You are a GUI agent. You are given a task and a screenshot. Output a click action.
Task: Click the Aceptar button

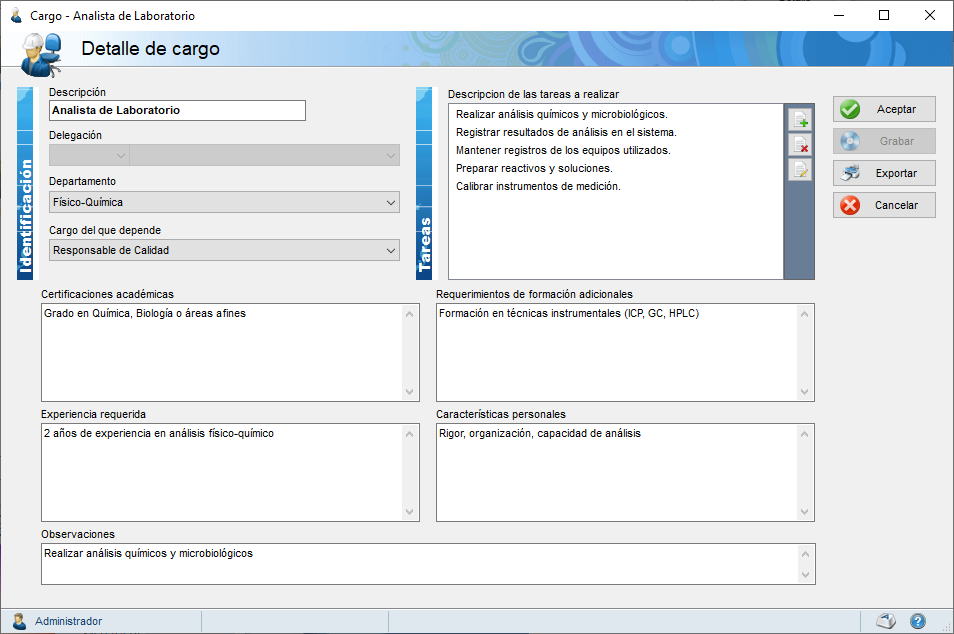(x=884, y=109)
